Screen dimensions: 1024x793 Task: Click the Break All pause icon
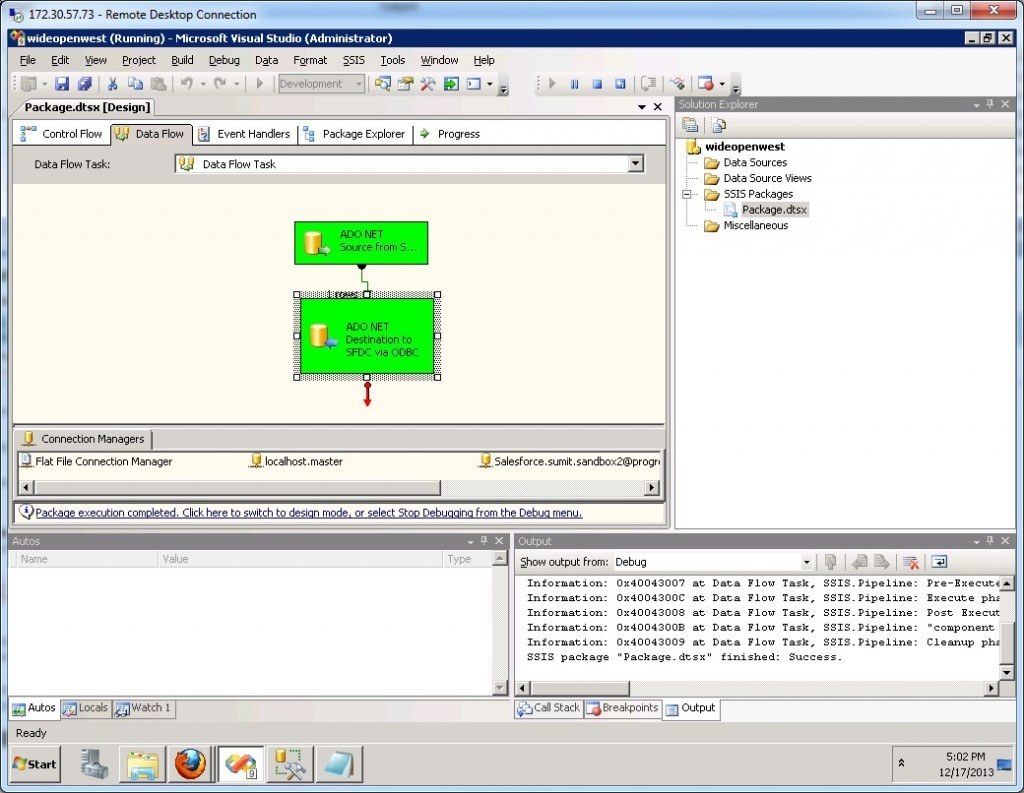pyautogui.click(x=575, y=84)
